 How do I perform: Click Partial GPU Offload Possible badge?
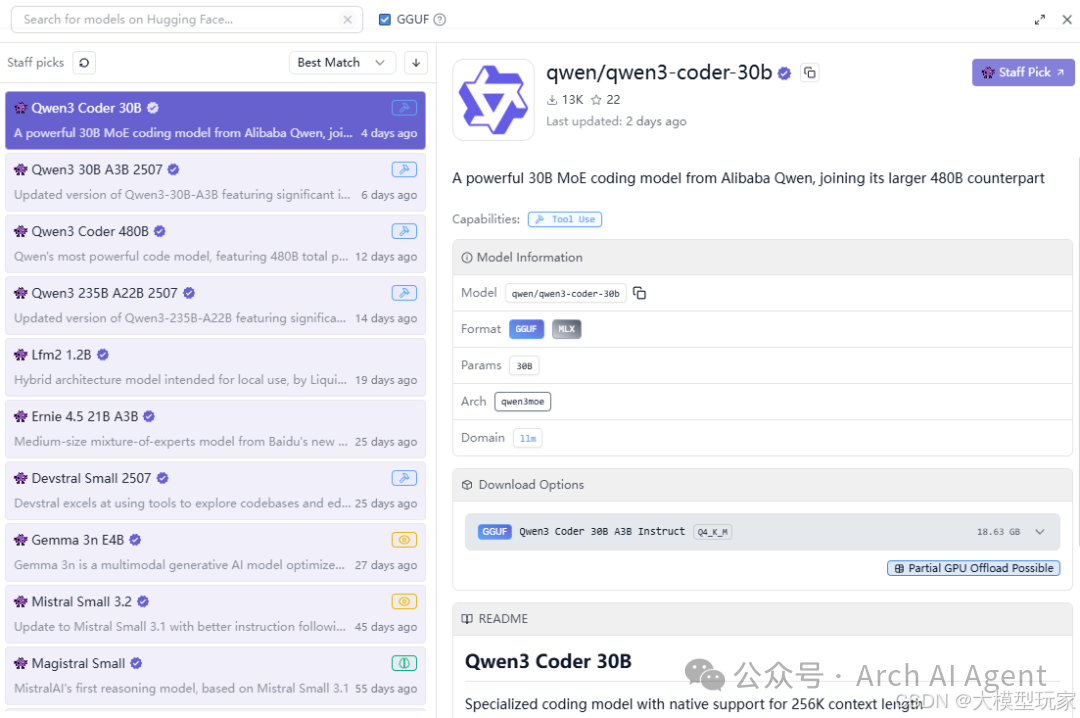pos(973,568)
